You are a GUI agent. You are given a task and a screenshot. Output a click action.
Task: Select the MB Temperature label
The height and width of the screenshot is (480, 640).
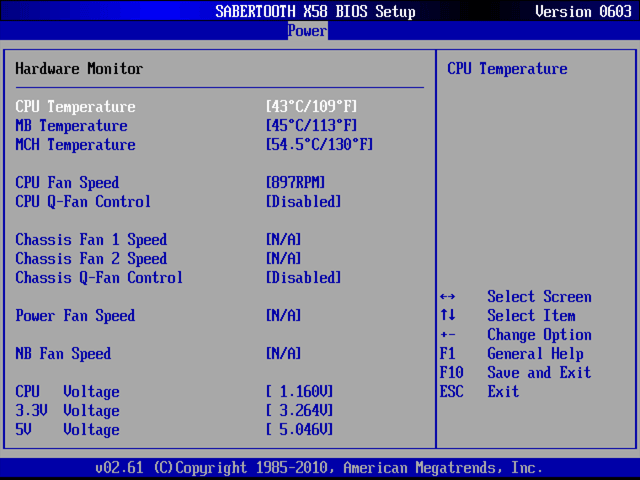pyautogui.click(x=71, y=126)
